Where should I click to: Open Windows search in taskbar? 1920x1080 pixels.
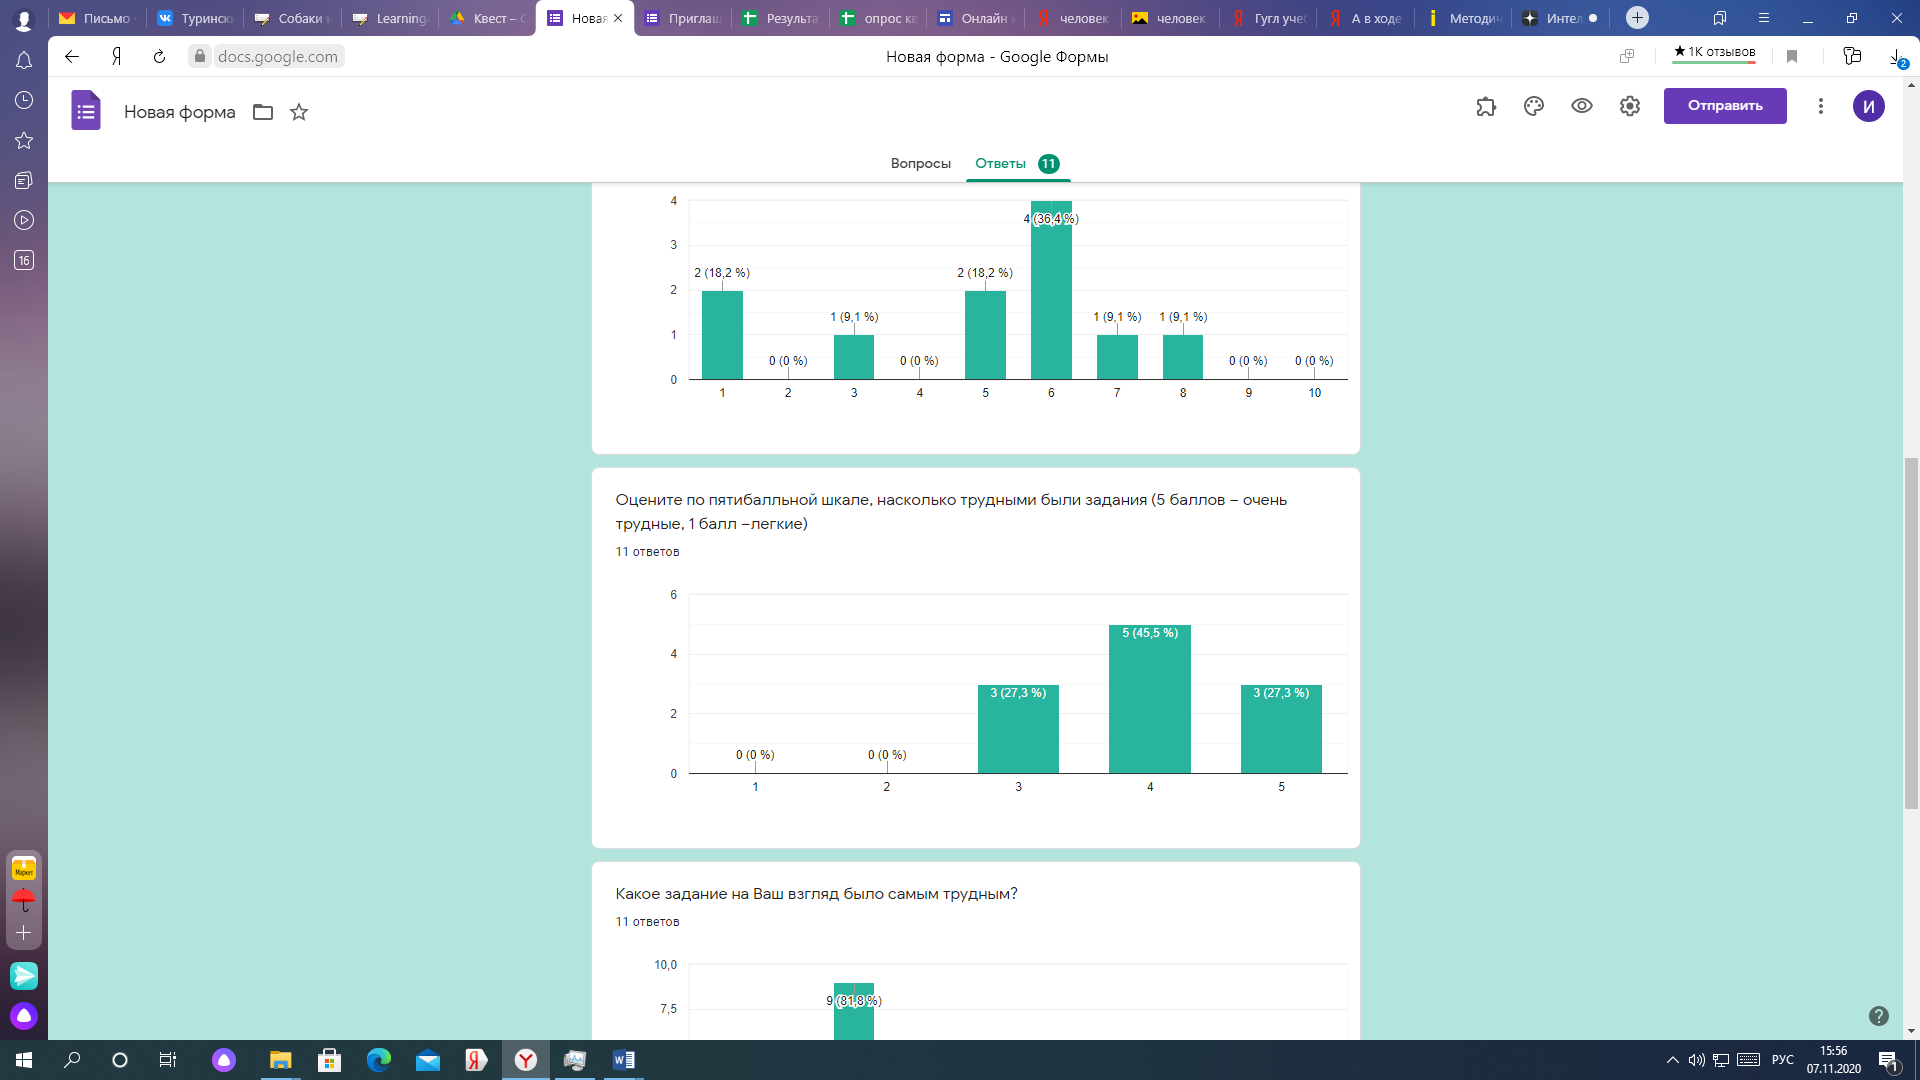(x=72, y=1060)
